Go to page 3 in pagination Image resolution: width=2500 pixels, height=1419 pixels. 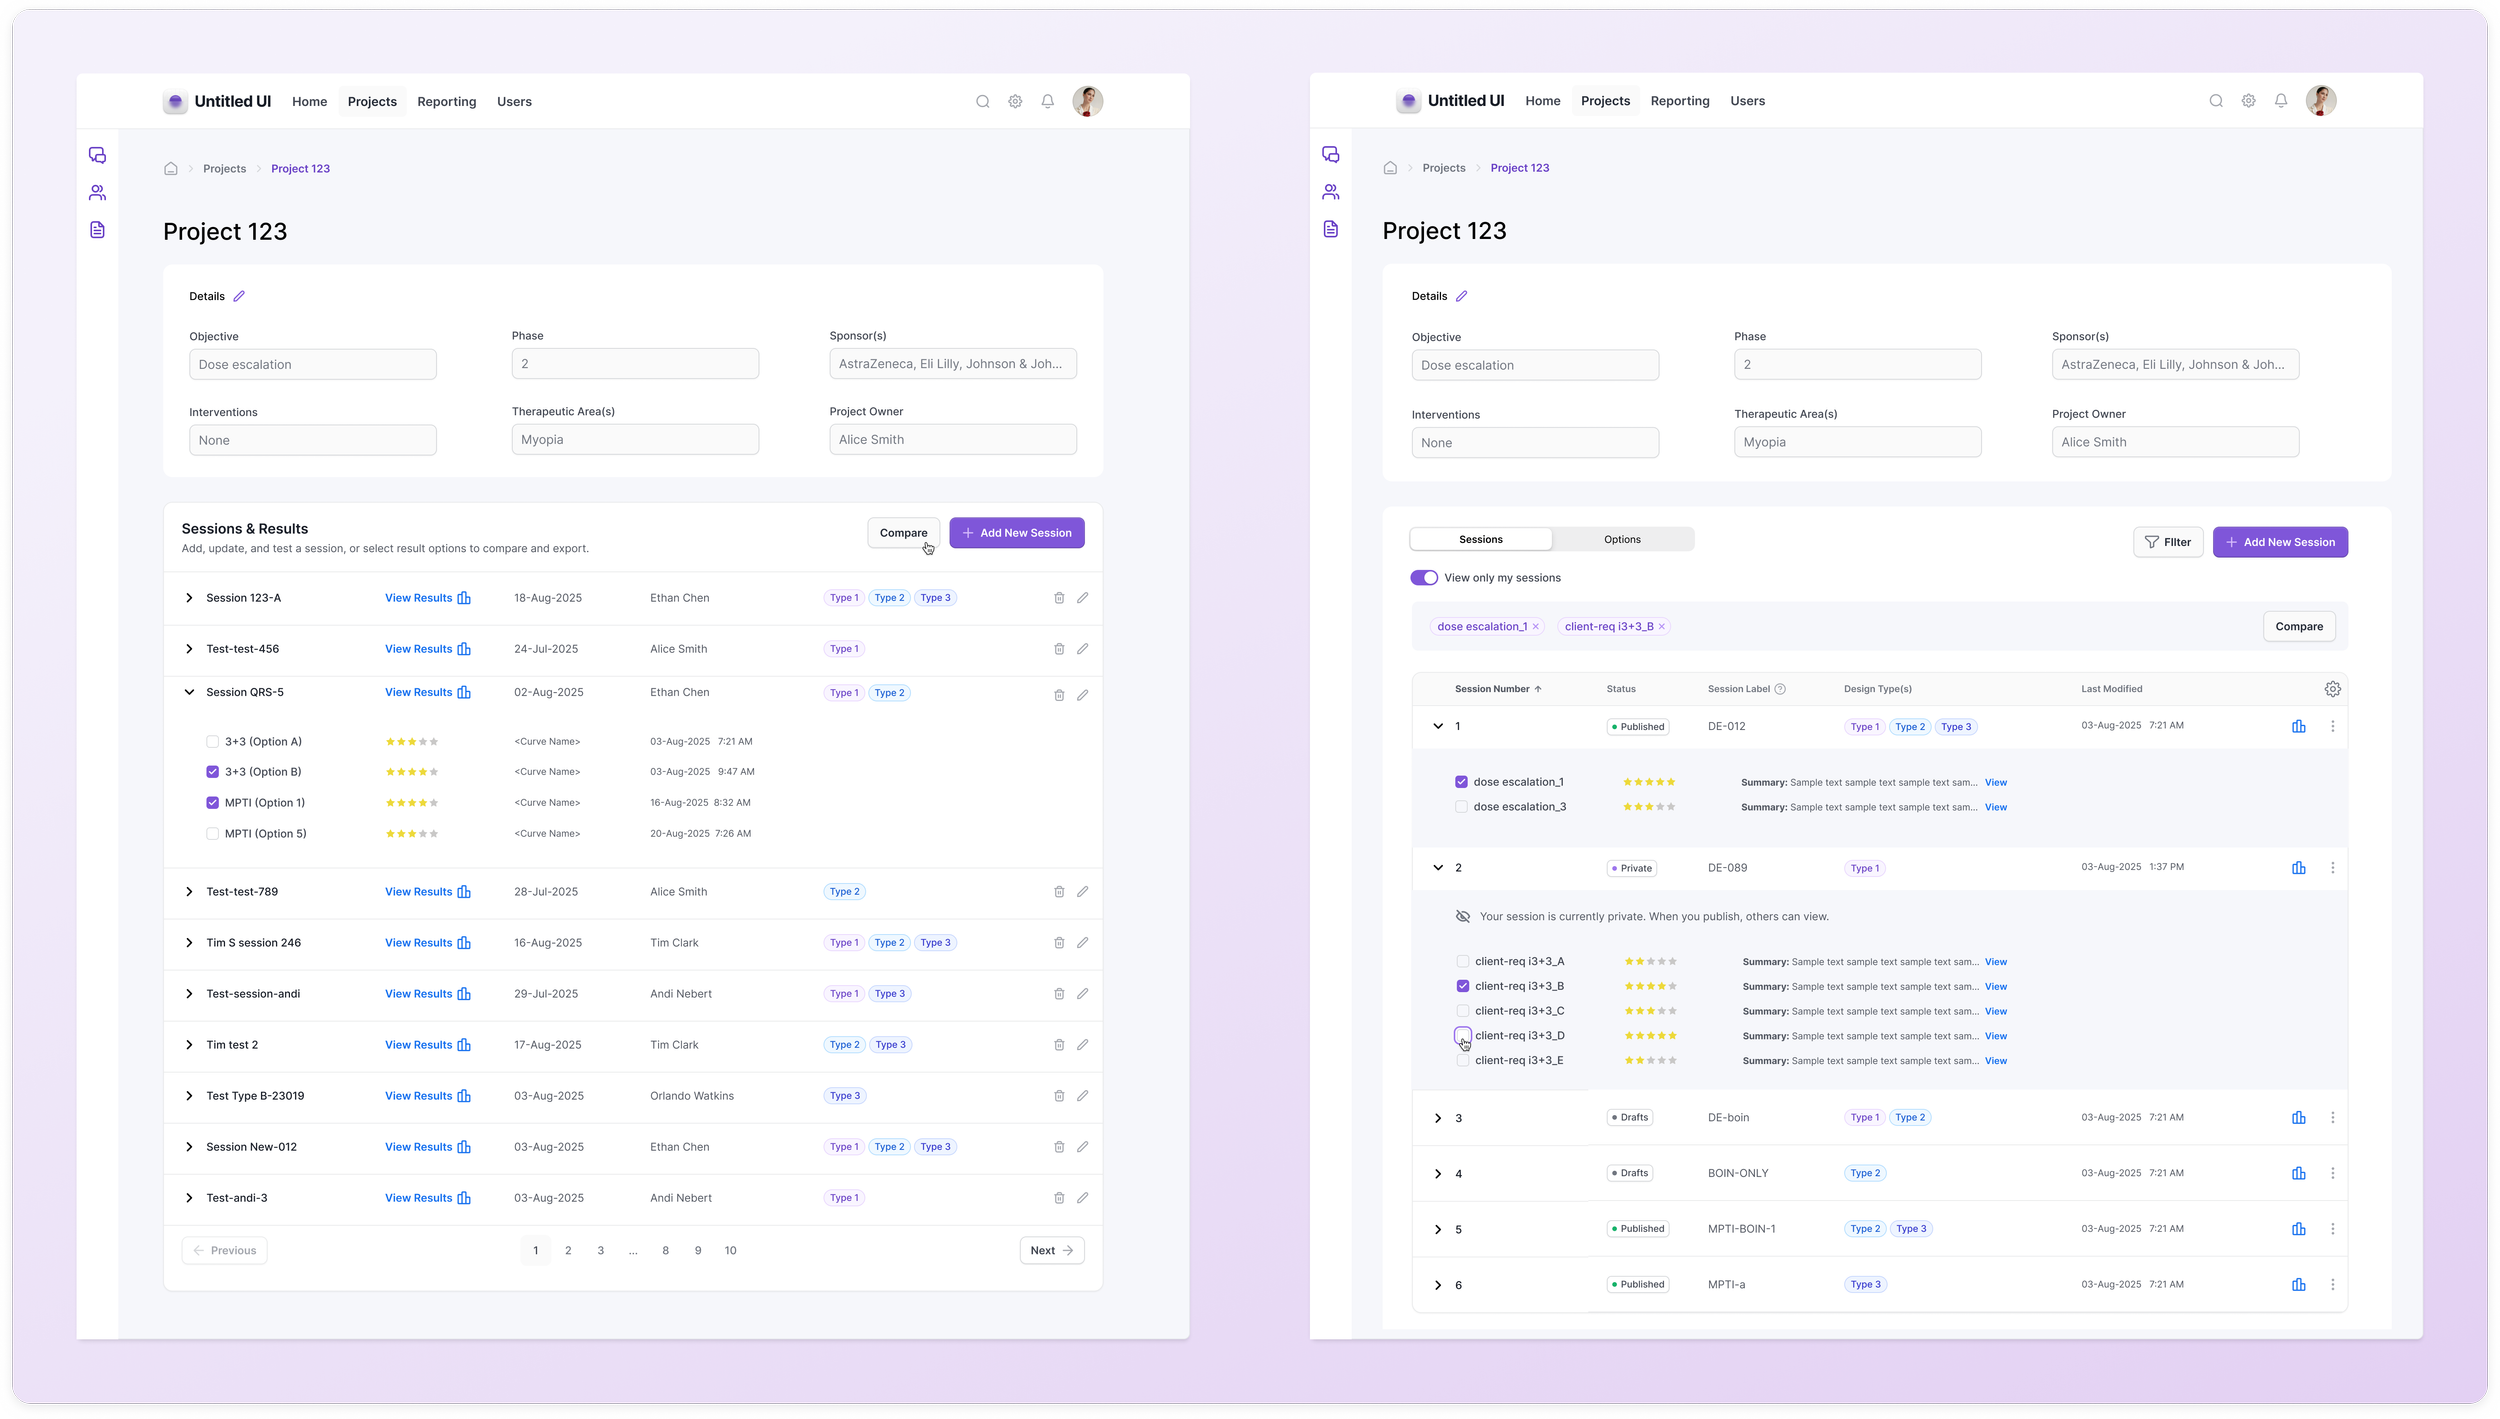click(x=600, y=1251)
